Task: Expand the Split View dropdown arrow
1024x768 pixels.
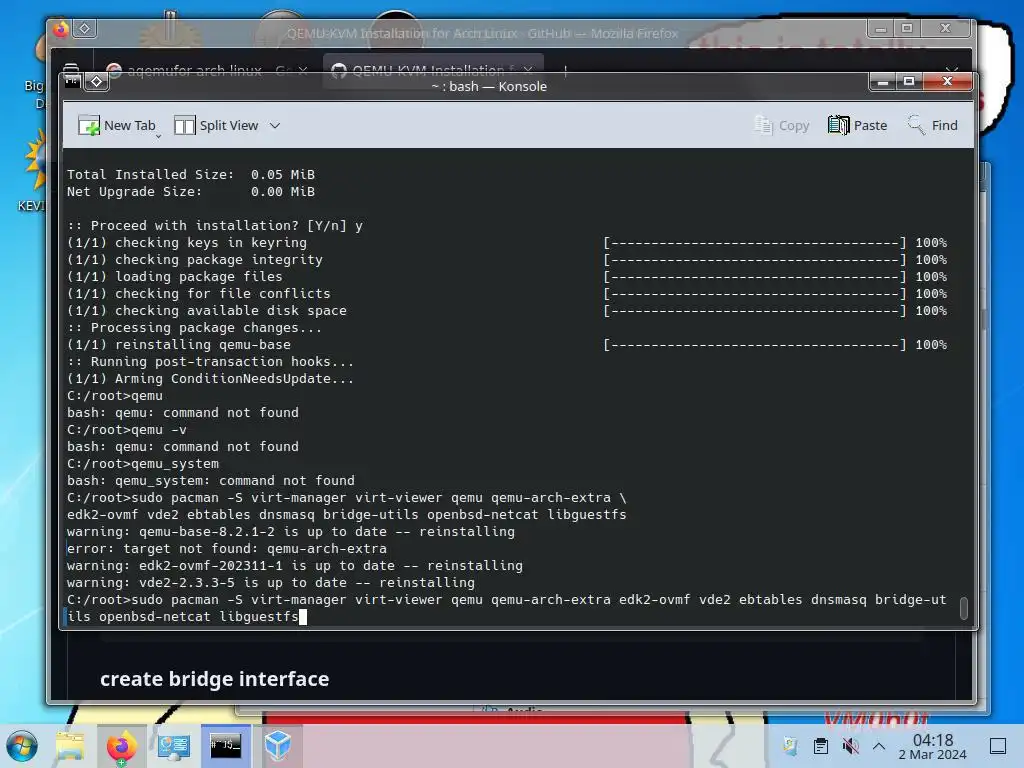Action: pyautogui.click(x=275, y=125)
